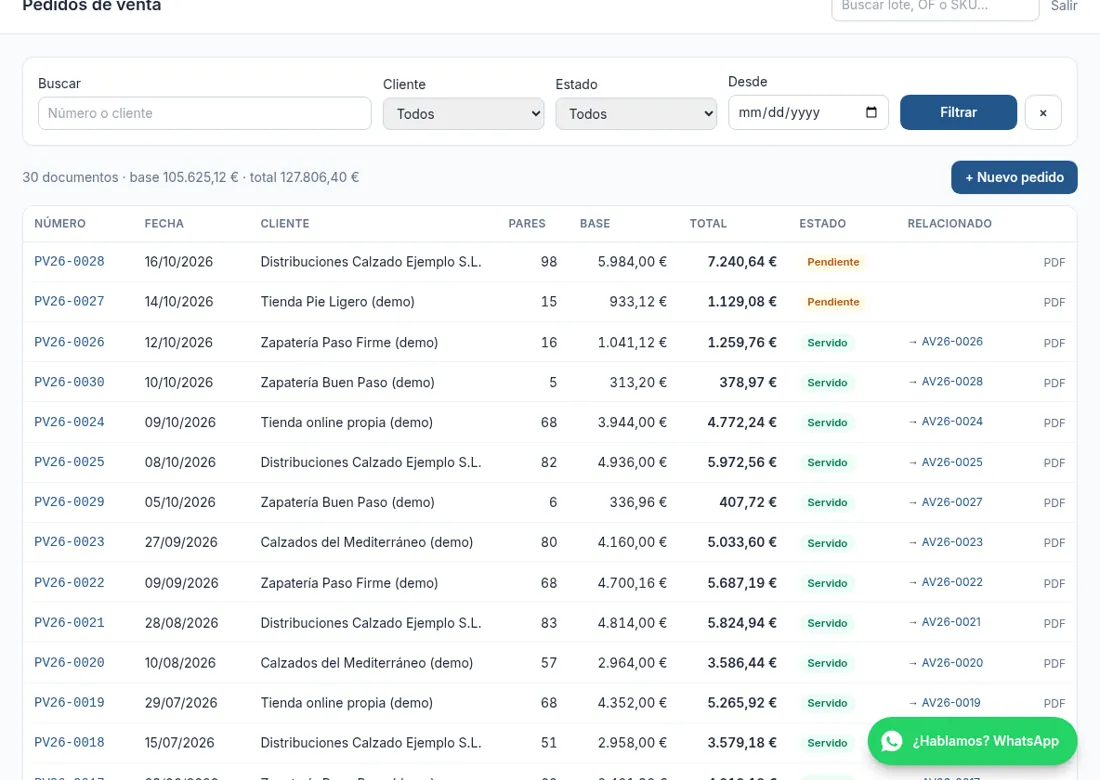The width and height of the screenshot is (1100, 780).
Task: Download the PDF for order PV26-0027
Action: (1054, 302)
